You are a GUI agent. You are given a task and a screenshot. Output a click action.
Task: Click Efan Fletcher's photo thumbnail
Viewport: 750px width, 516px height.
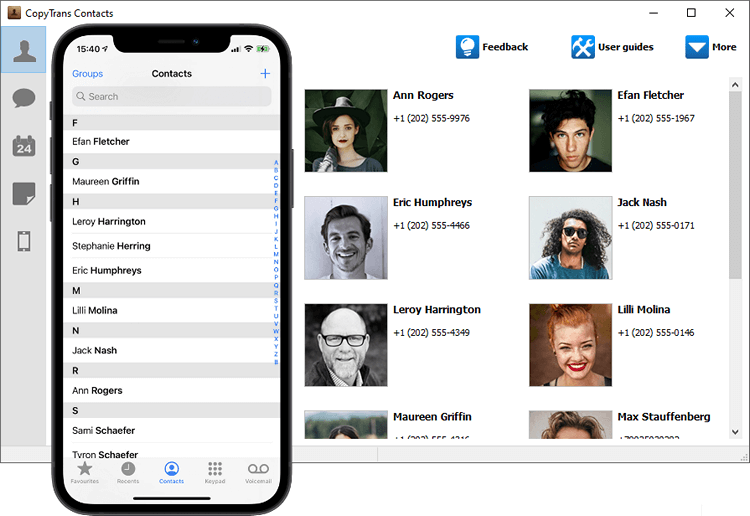(570, 131)
